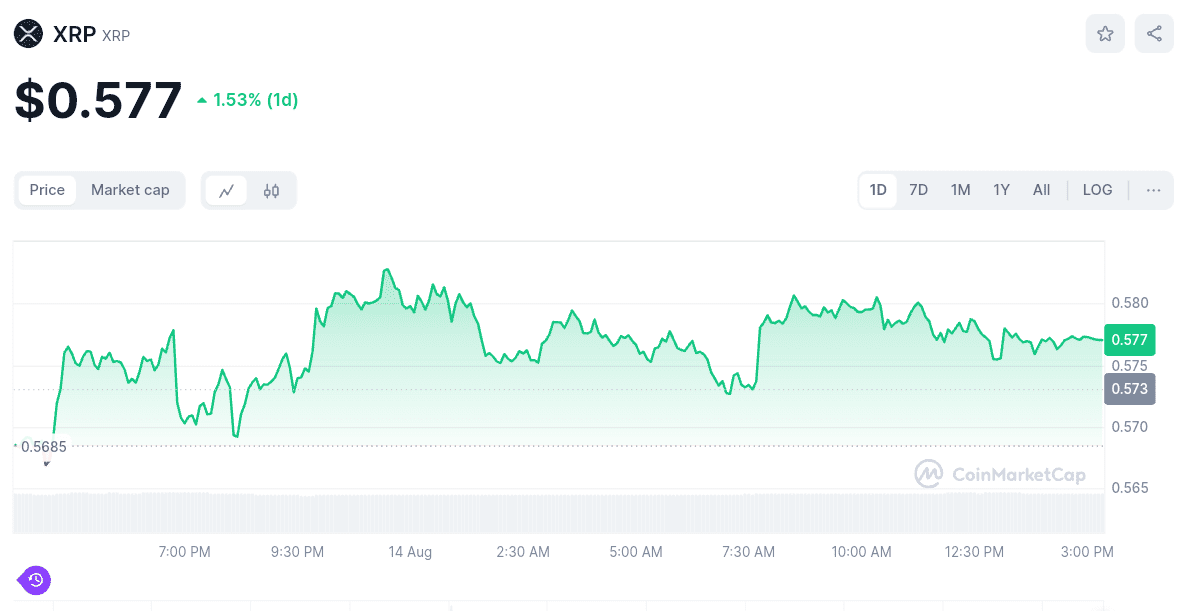The width and height of the screenshot is (1185, 611).
Task: Open the share options icon
Action: pos(1154,33)
